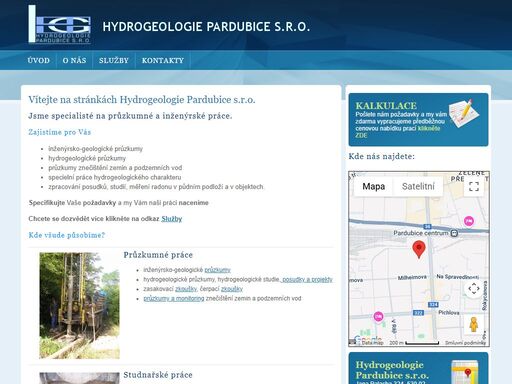
Task: Open the ÚVOD menu item
Action: [39, 60]
